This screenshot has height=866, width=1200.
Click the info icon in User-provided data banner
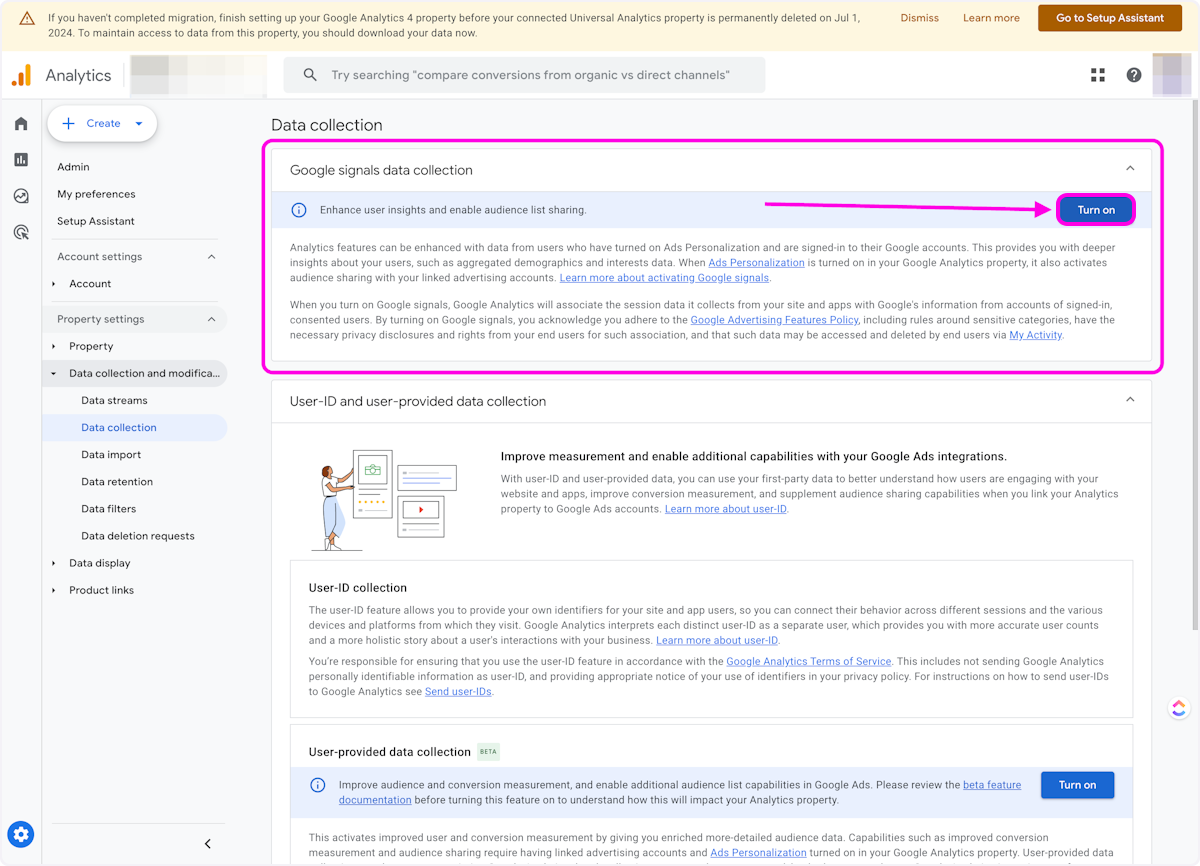pyautogui.click(x=318, y=785)
